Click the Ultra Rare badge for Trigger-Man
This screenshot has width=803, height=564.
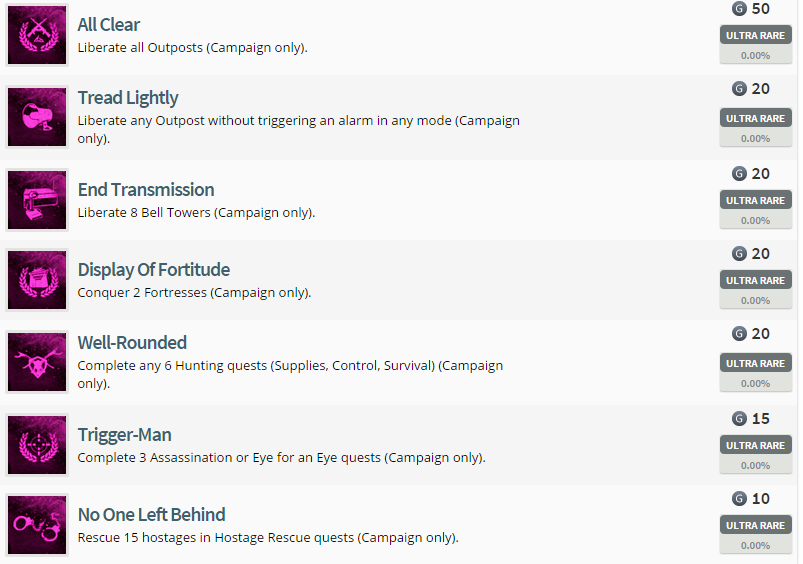(x=755, y=445)
